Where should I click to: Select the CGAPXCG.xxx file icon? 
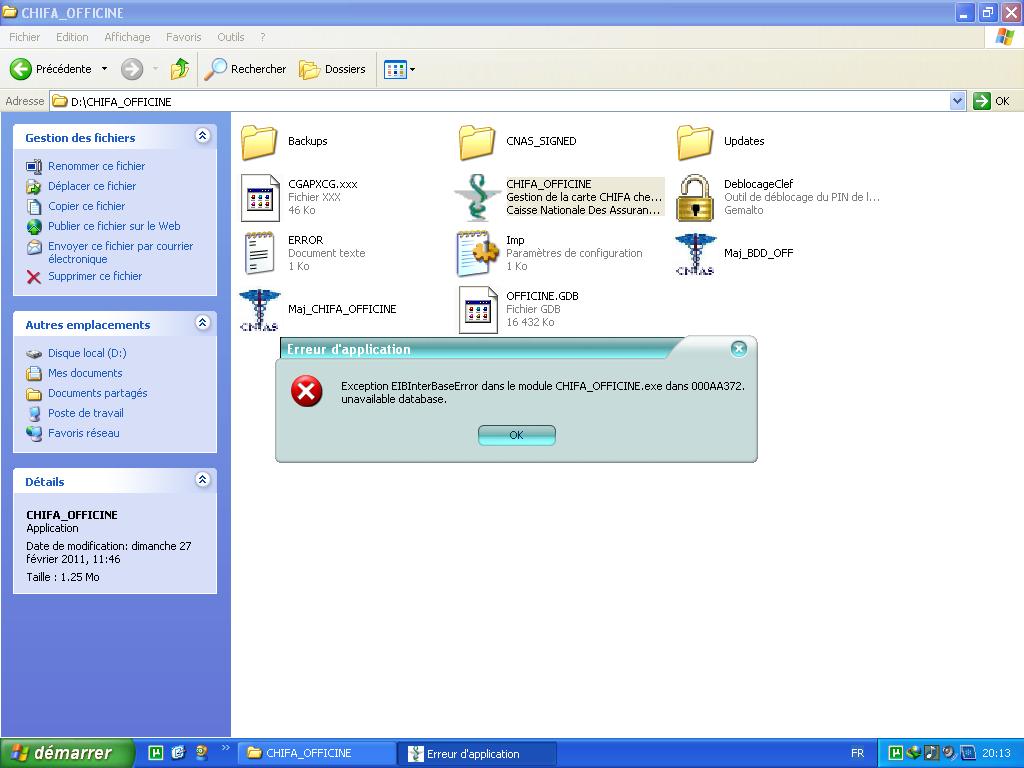260,197
